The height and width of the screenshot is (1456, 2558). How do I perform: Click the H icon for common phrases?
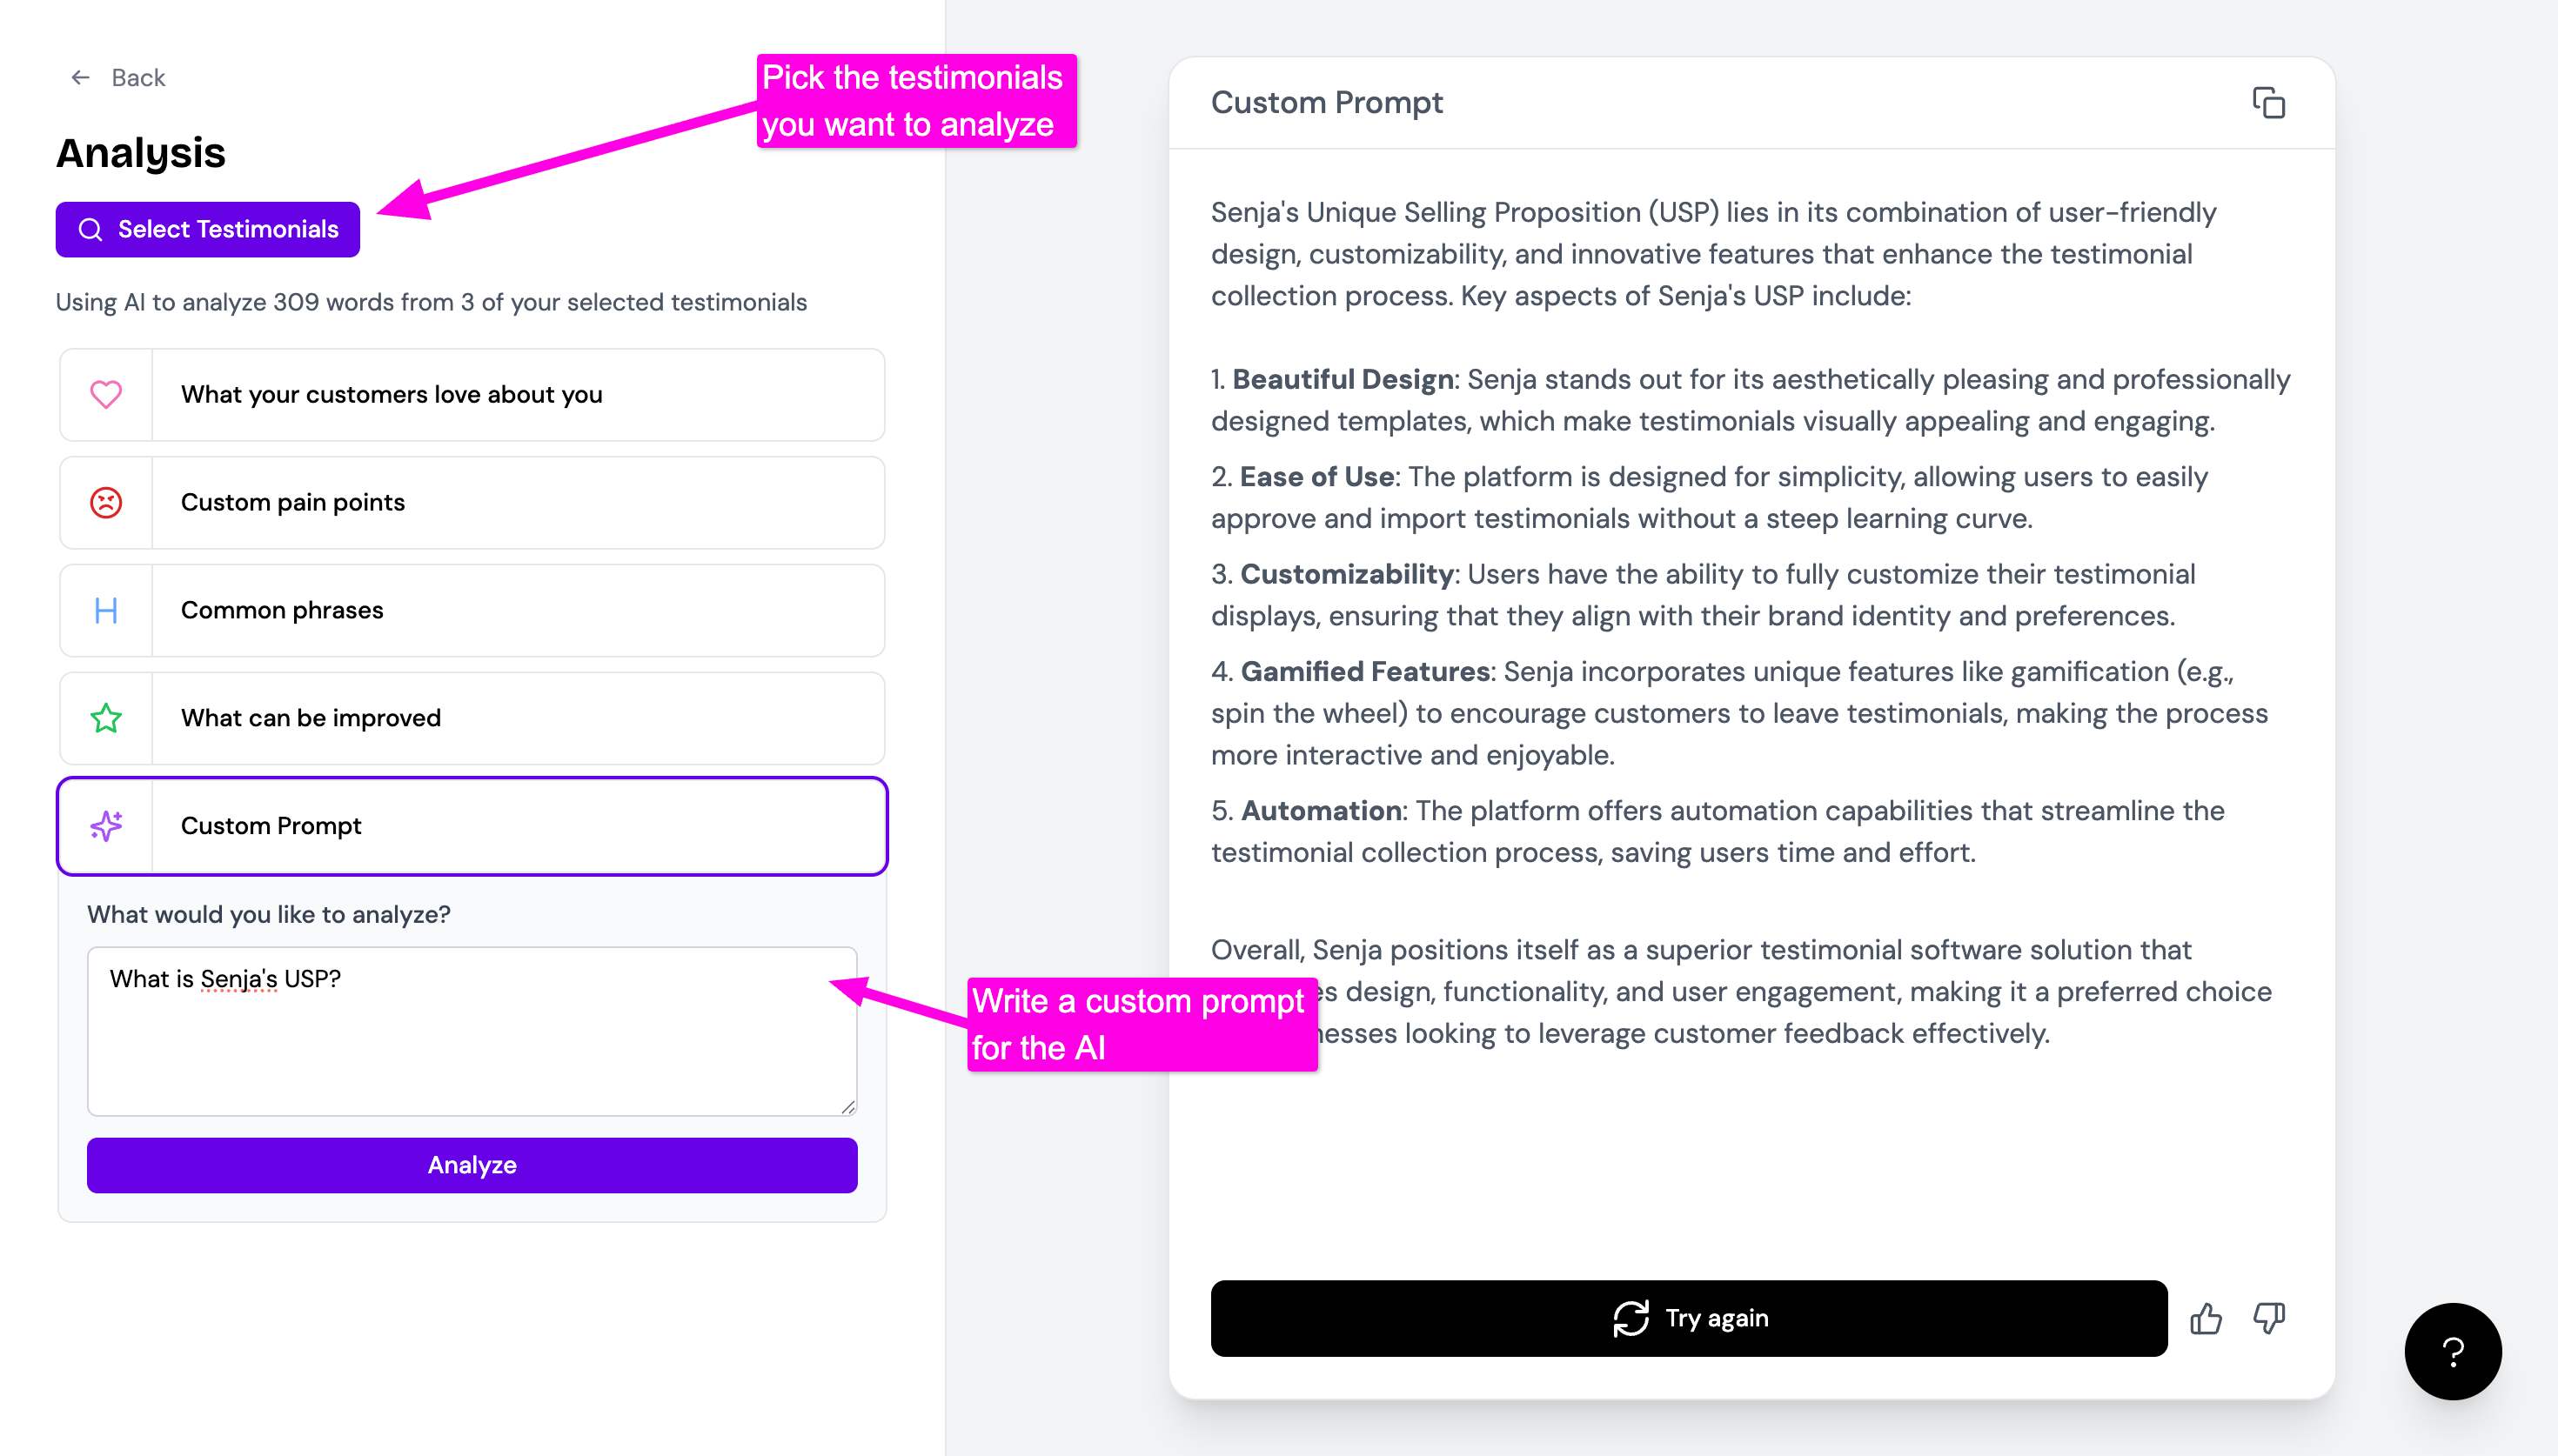(106, 610)
